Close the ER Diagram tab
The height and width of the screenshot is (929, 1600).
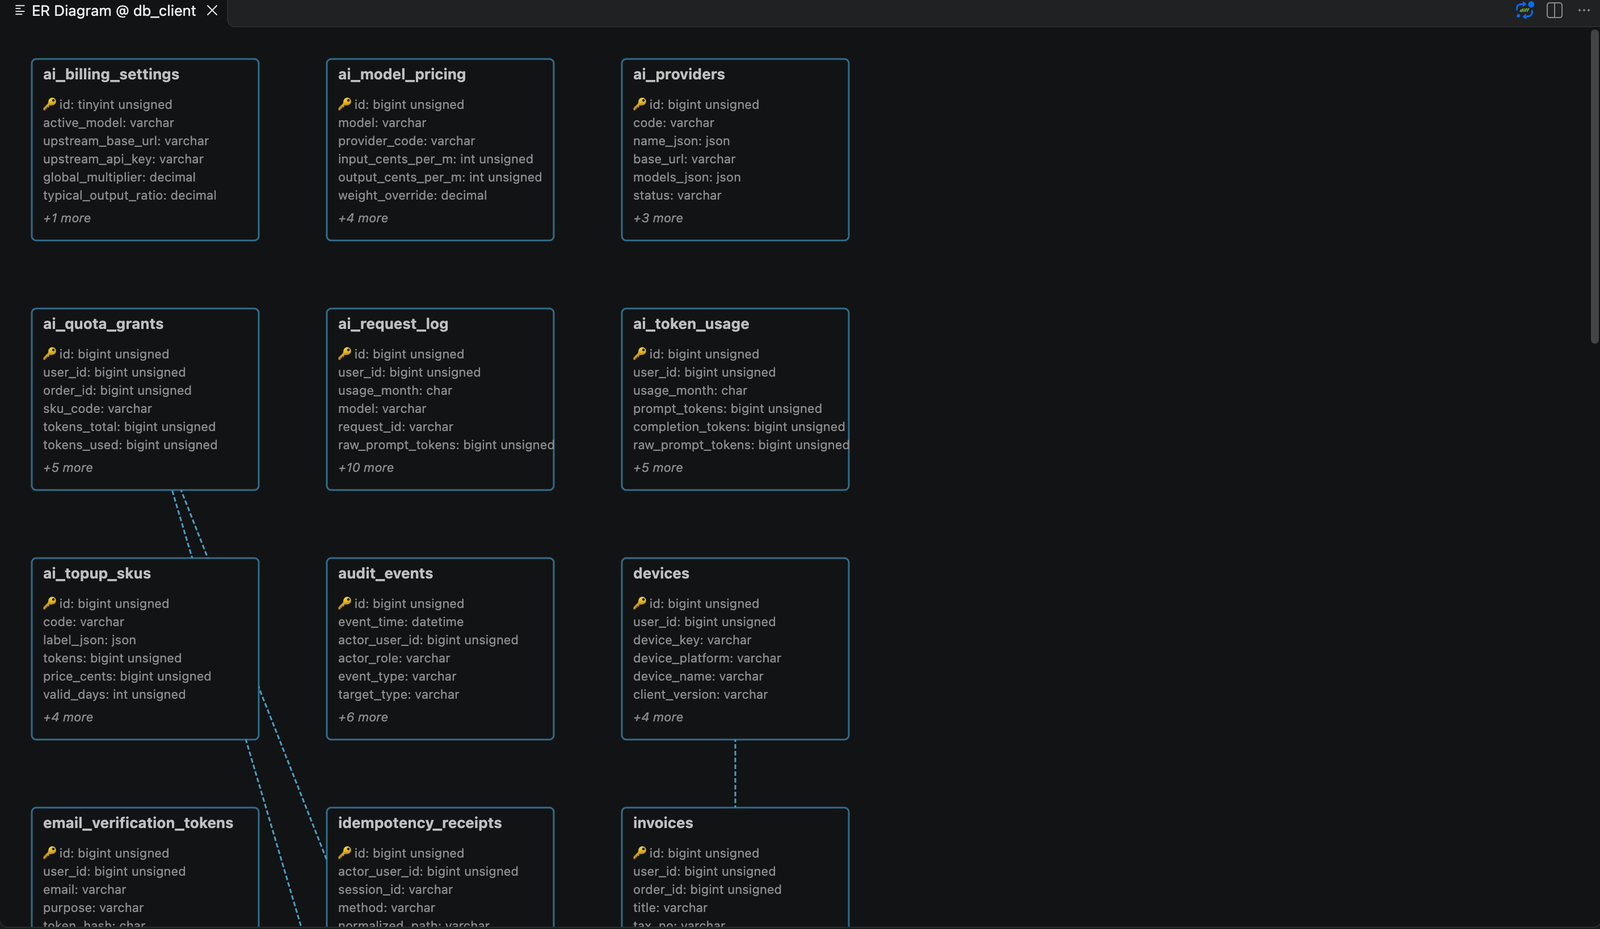coord(212,10)
